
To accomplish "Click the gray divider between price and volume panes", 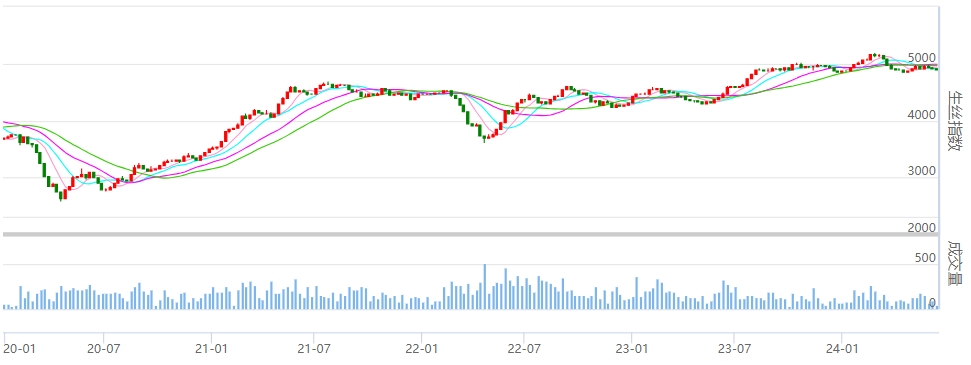I will 471,234.
